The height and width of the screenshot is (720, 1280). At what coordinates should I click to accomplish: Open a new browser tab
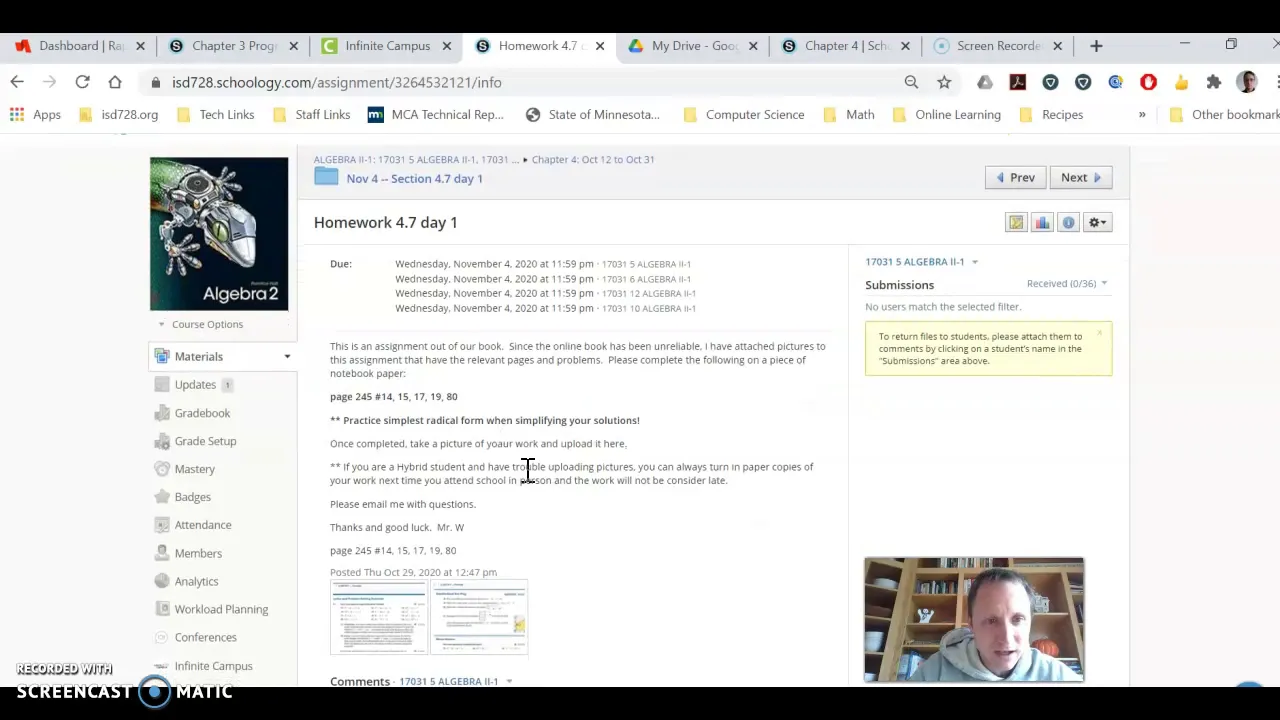tap(1096, 46)
